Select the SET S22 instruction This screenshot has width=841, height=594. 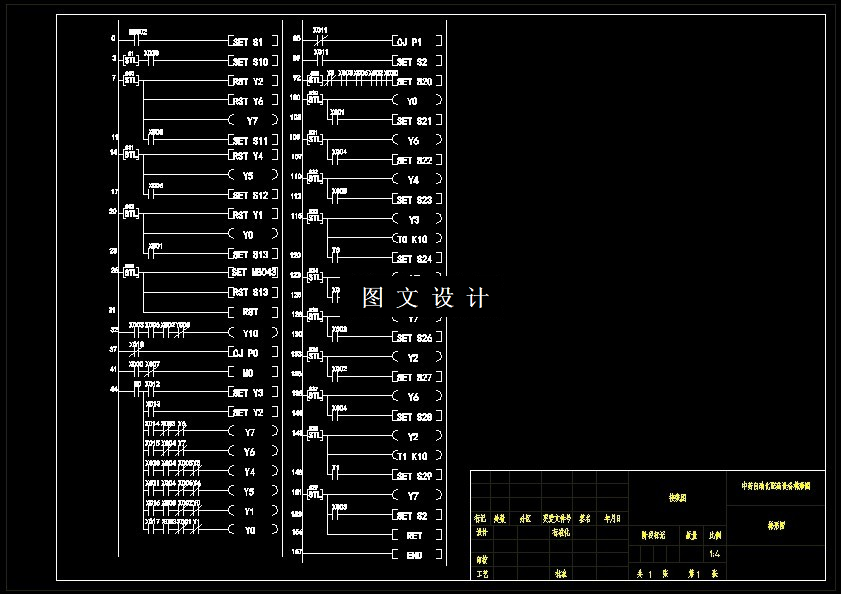pyautogui.click(x=417, y=160)
